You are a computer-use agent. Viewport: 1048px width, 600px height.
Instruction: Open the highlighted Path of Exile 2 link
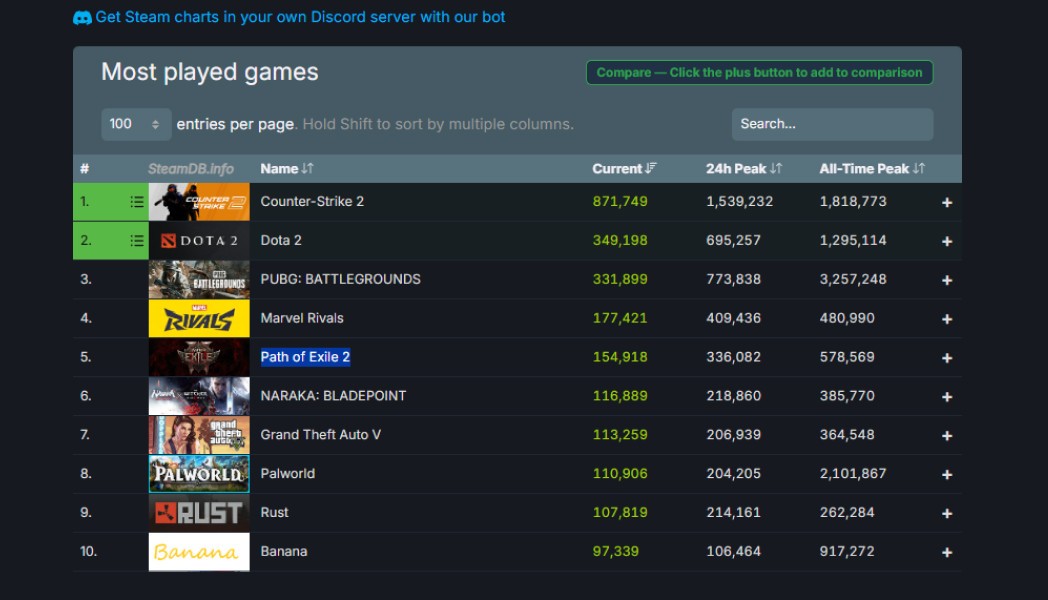pyautogui.click(x=305, y=357)
